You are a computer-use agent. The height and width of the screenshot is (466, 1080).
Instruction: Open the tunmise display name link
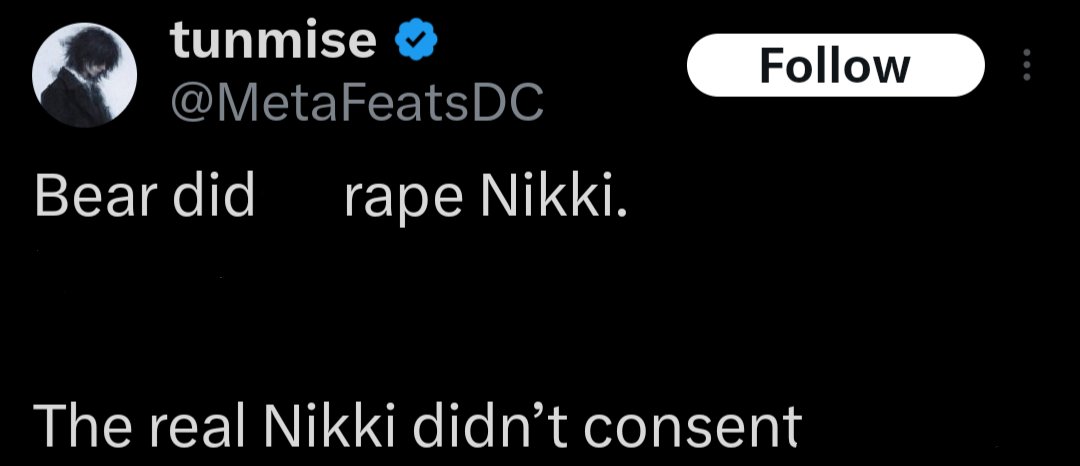[x=273, y=41]
